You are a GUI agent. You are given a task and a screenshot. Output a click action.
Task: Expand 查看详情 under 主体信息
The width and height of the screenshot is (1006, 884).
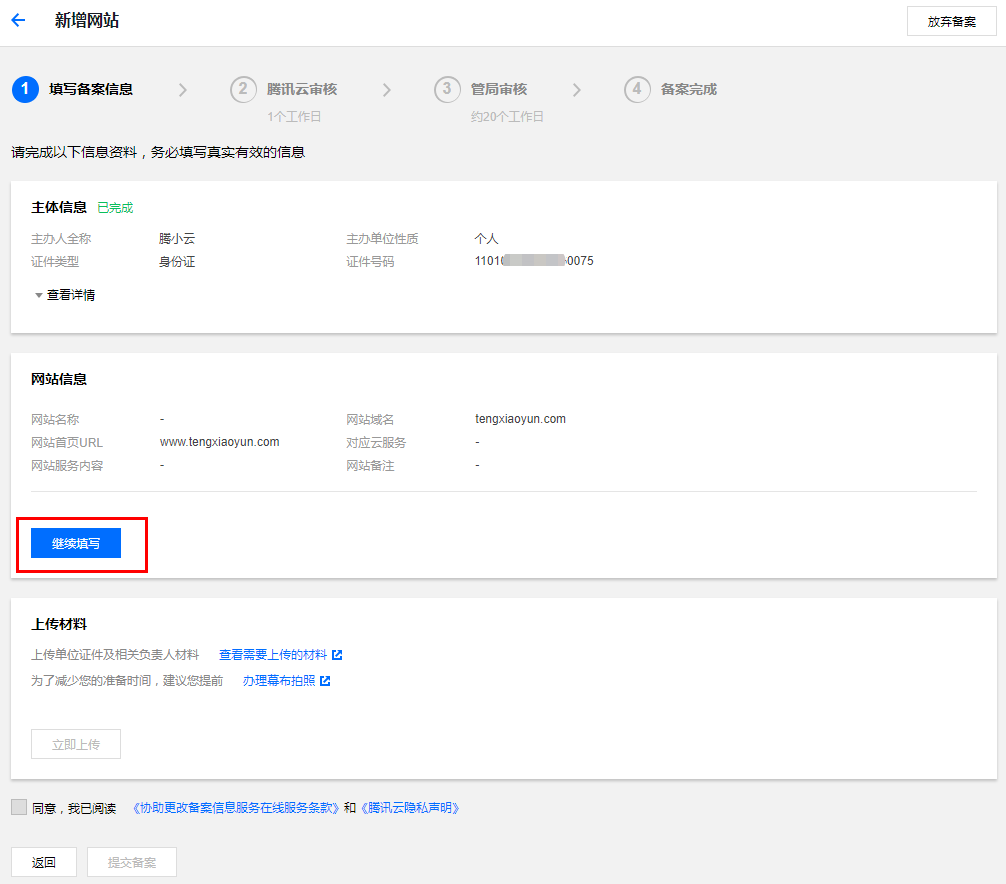[65, 295]
